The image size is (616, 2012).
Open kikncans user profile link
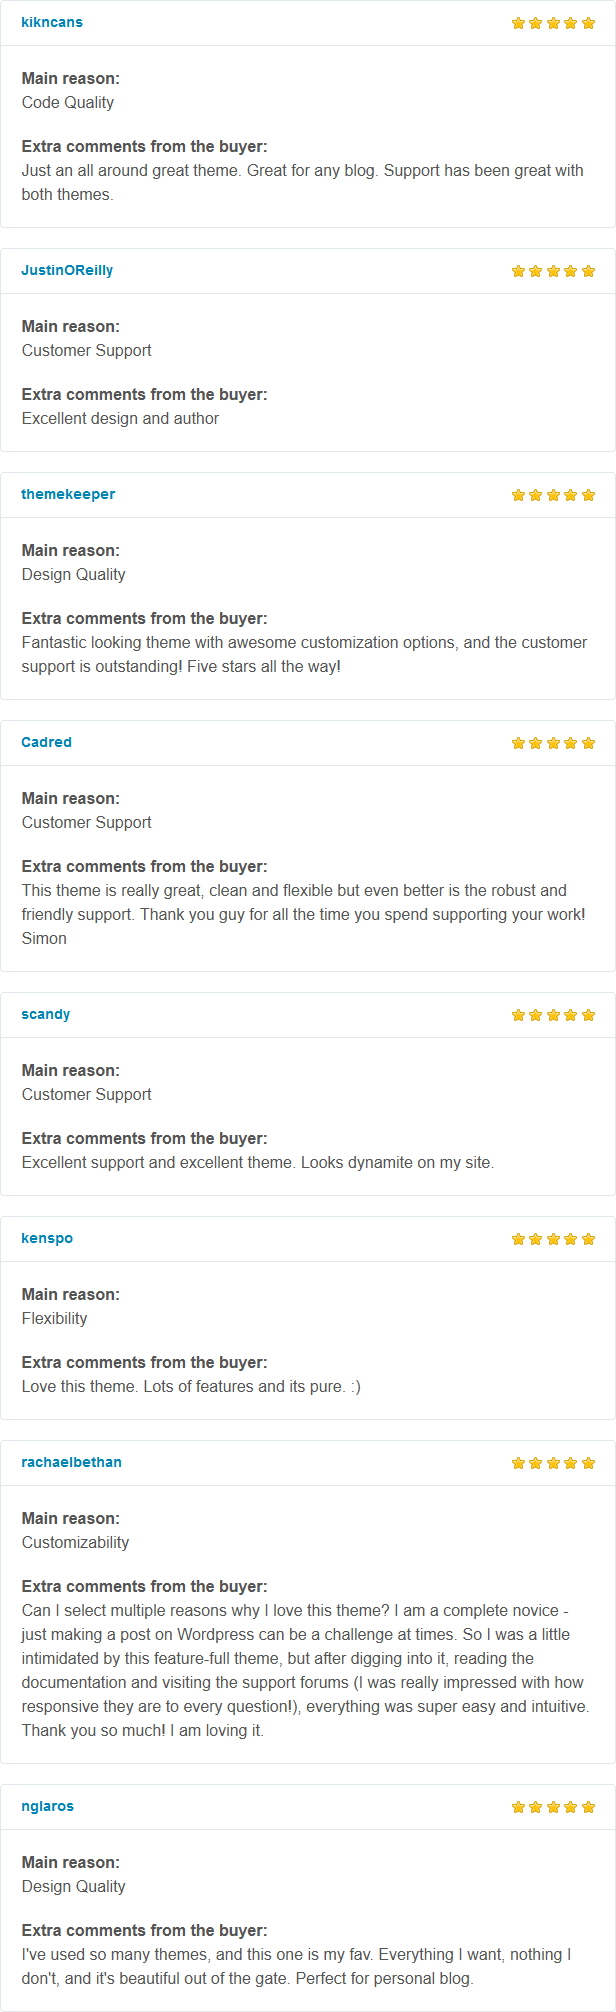pyautogui.click(x=52, y=22)
